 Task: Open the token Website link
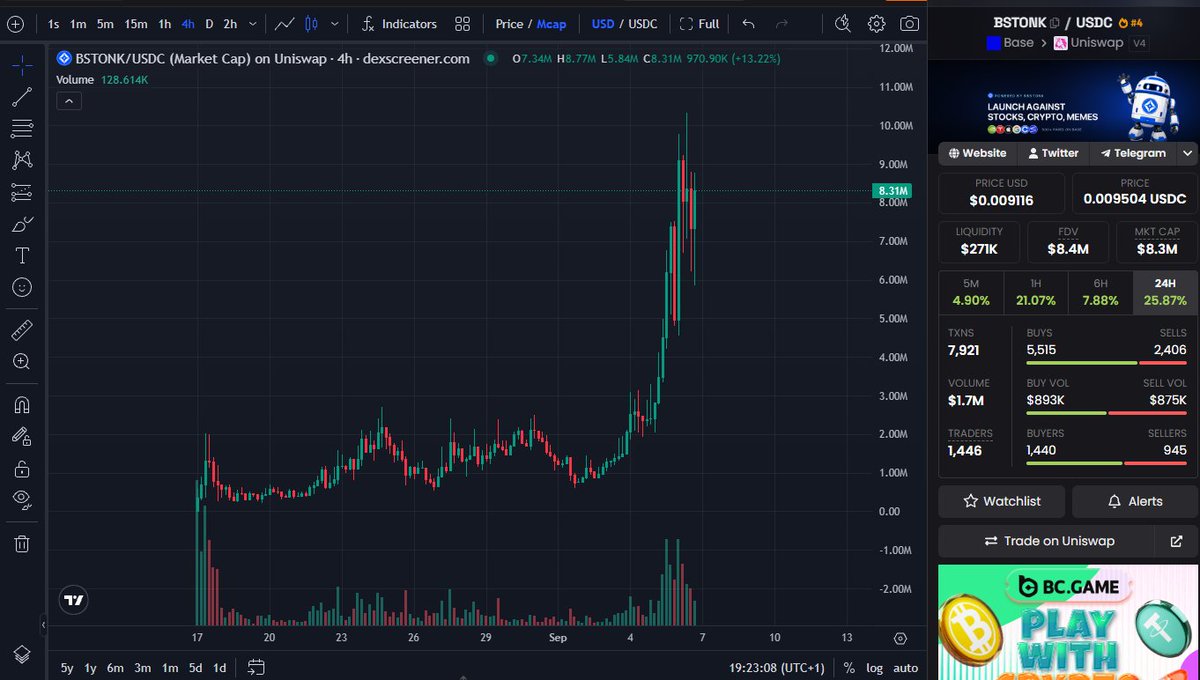coord(977,153)
